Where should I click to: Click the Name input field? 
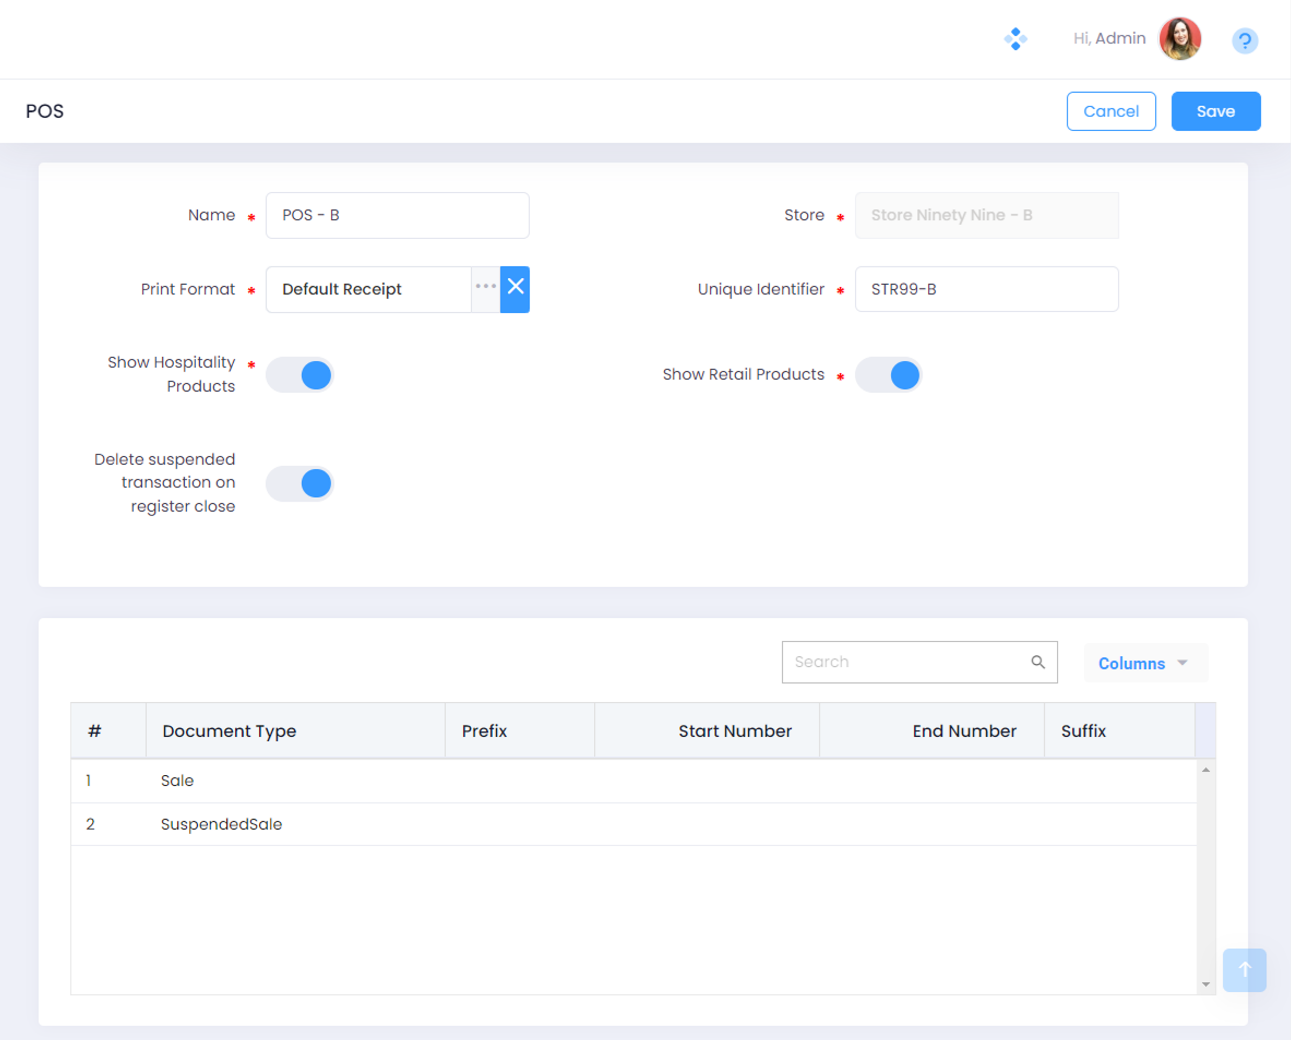point(397,215)
